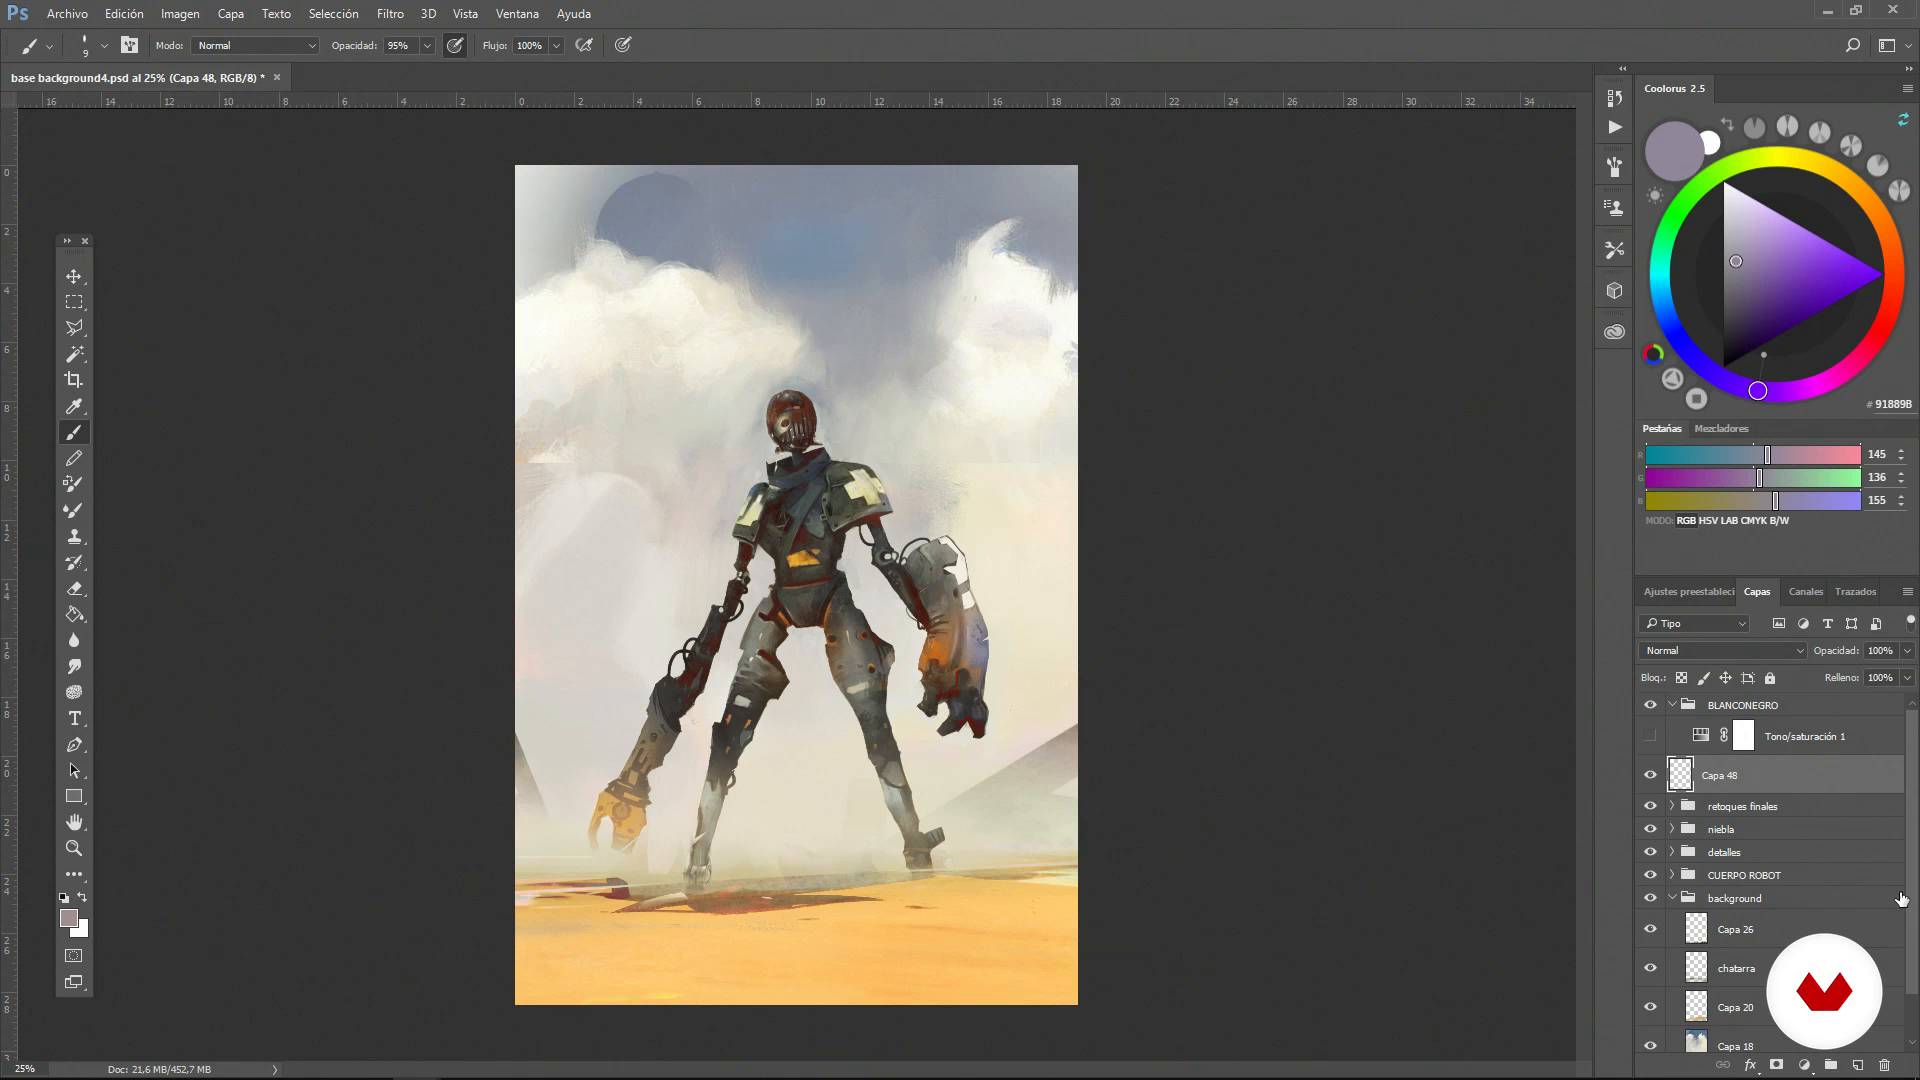Select the Polygonal Lasso tool
The image size is (1920, 1080).
pos(74,328)
